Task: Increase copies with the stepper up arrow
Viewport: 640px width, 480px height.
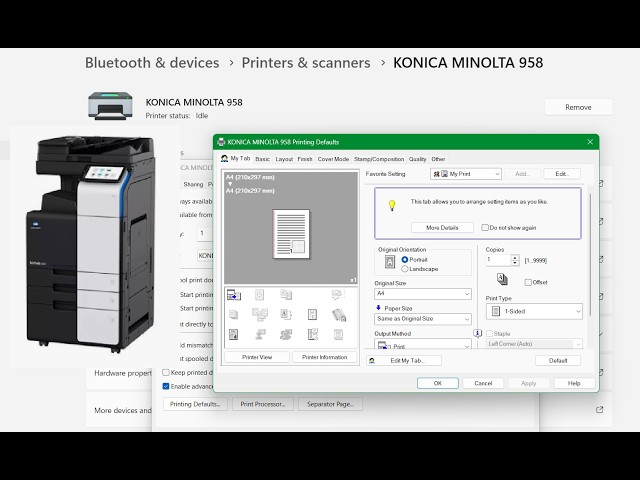Action: point(515,258)
